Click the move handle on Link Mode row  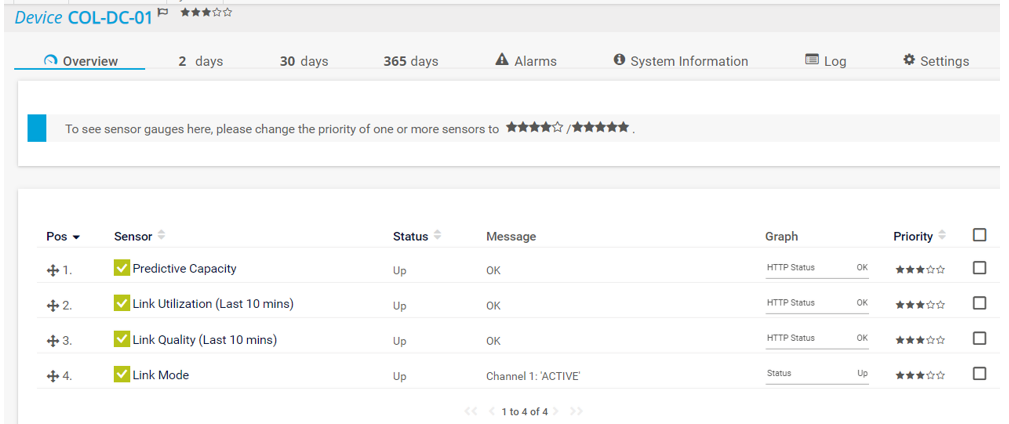pos(53,376)
